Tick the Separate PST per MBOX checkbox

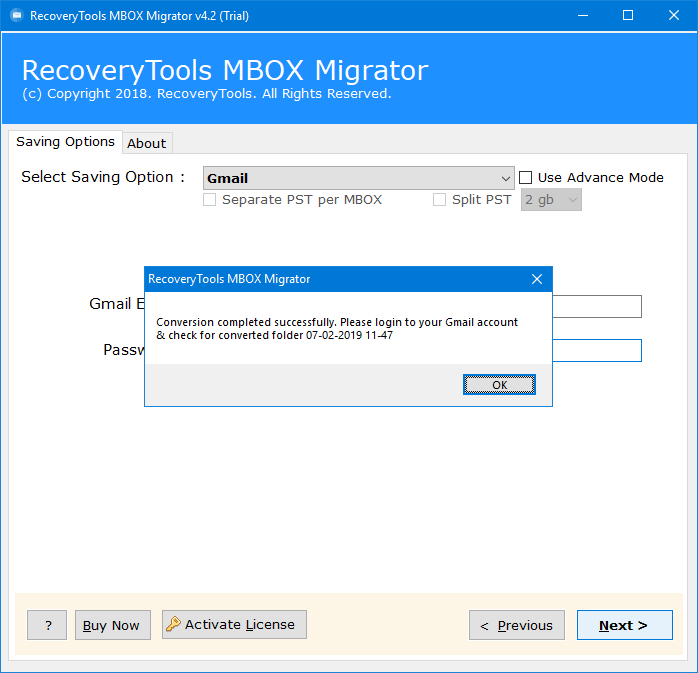pyautogui.click(x=210, y=199)
